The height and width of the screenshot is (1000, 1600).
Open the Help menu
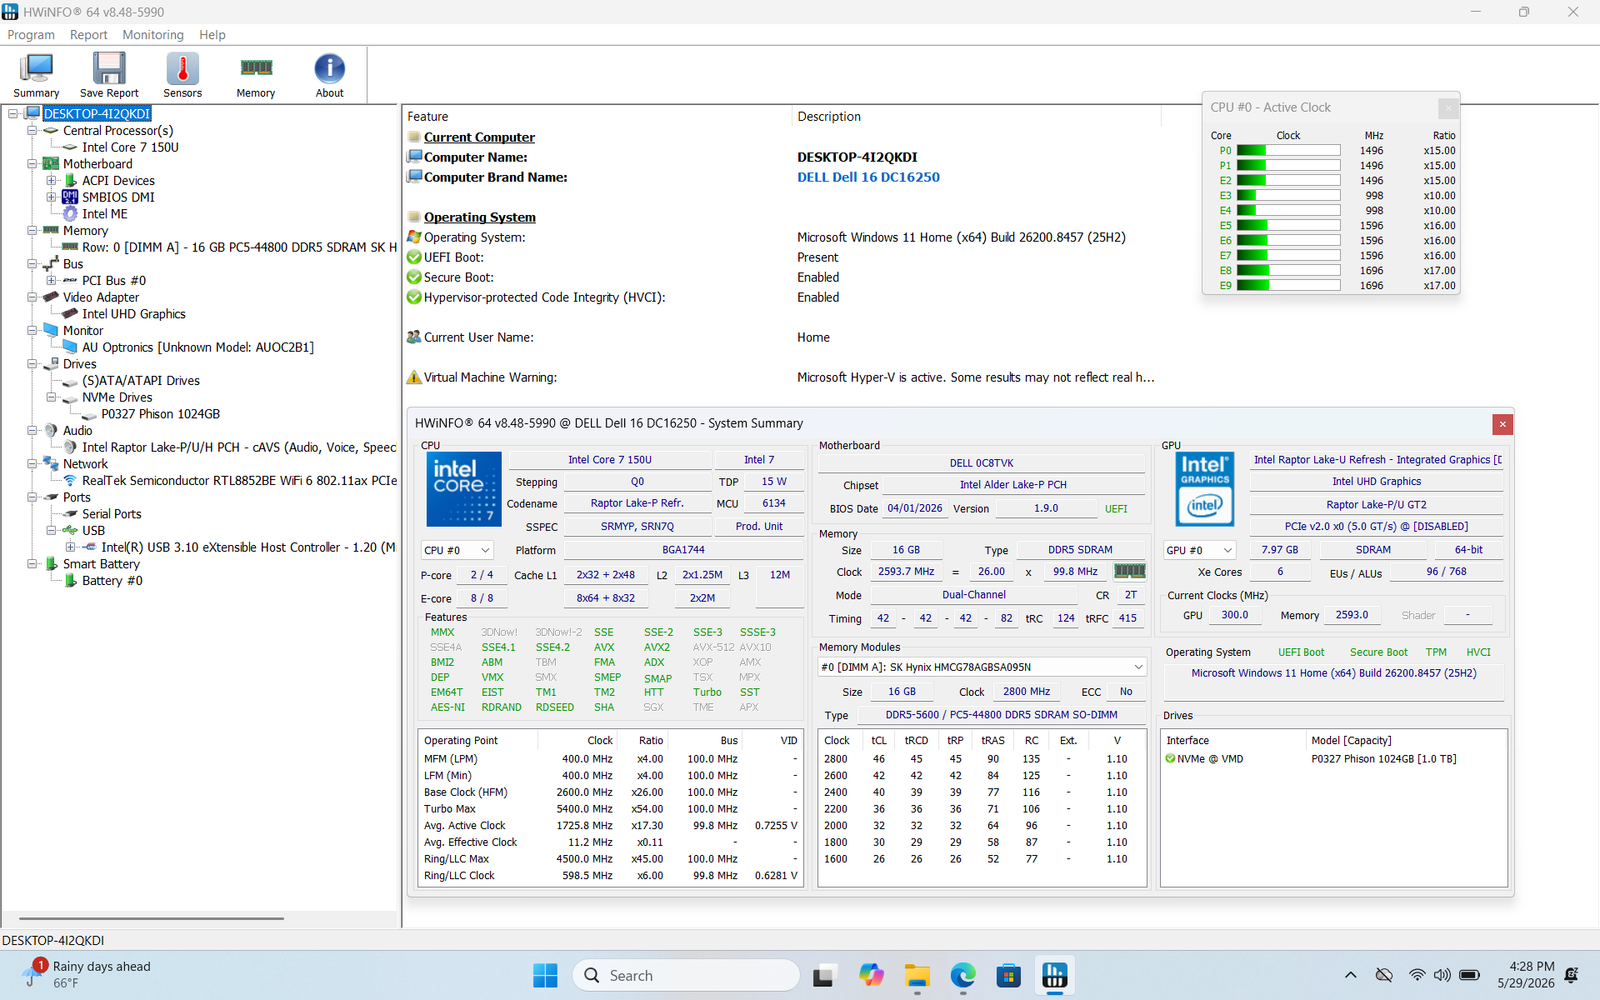(x=212, y=35)
